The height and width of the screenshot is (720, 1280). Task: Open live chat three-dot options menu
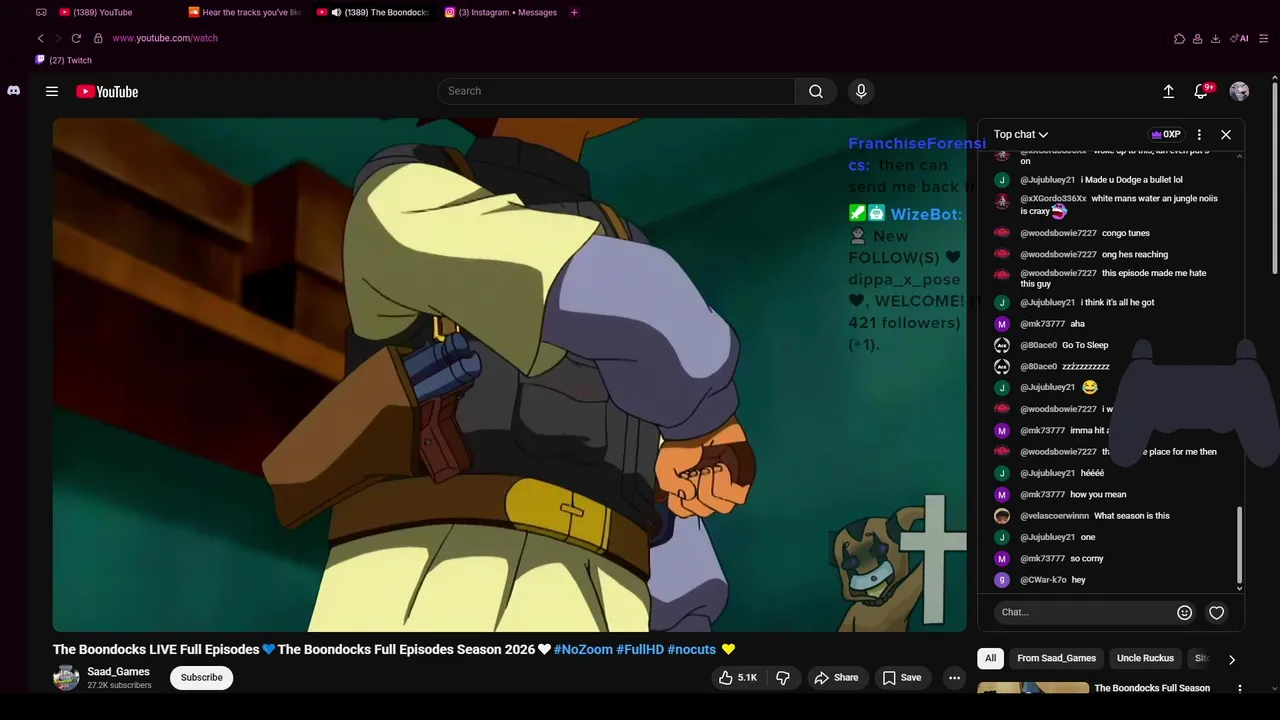tap(1199, 134)
